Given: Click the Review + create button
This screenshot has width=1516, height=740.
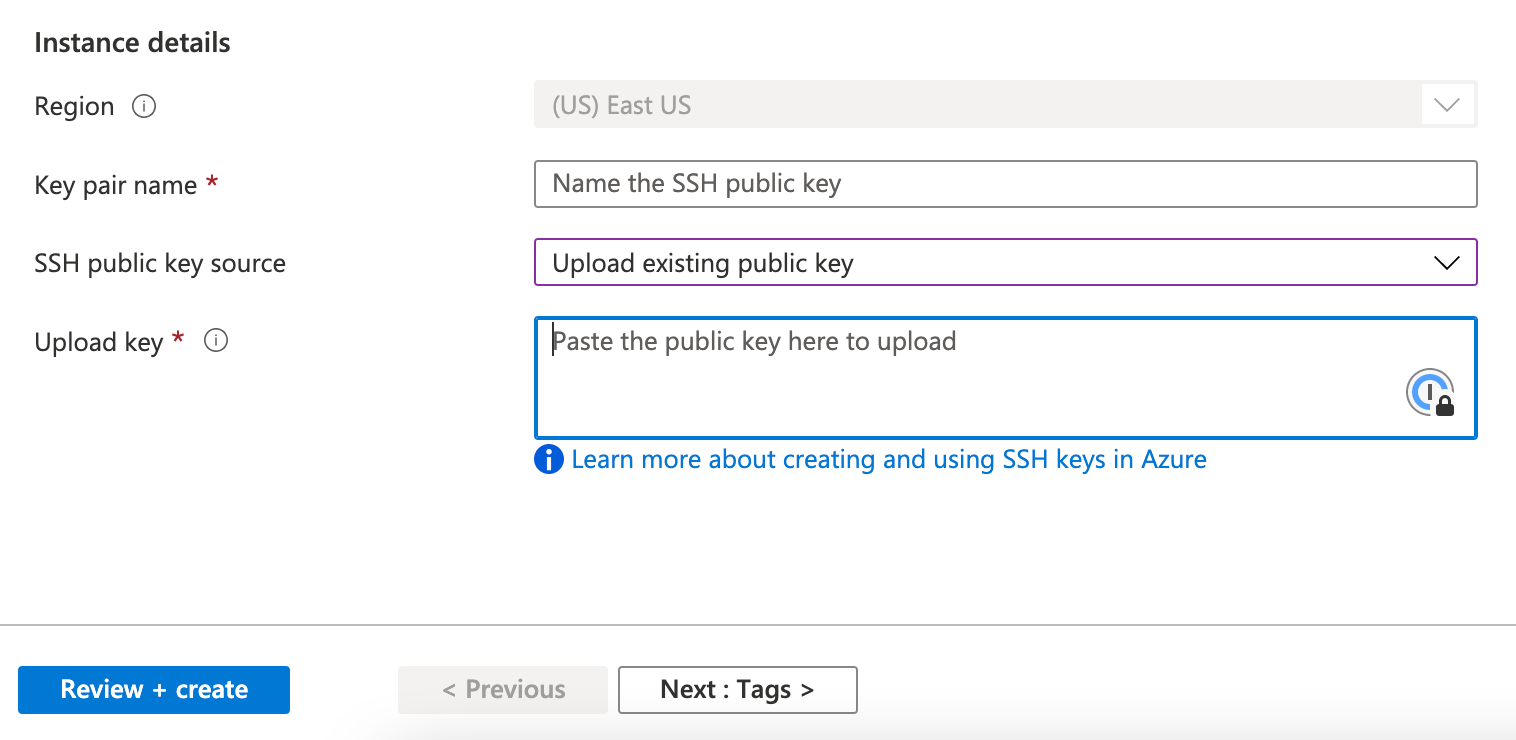Looking at the screenshot, I should 153,689.
